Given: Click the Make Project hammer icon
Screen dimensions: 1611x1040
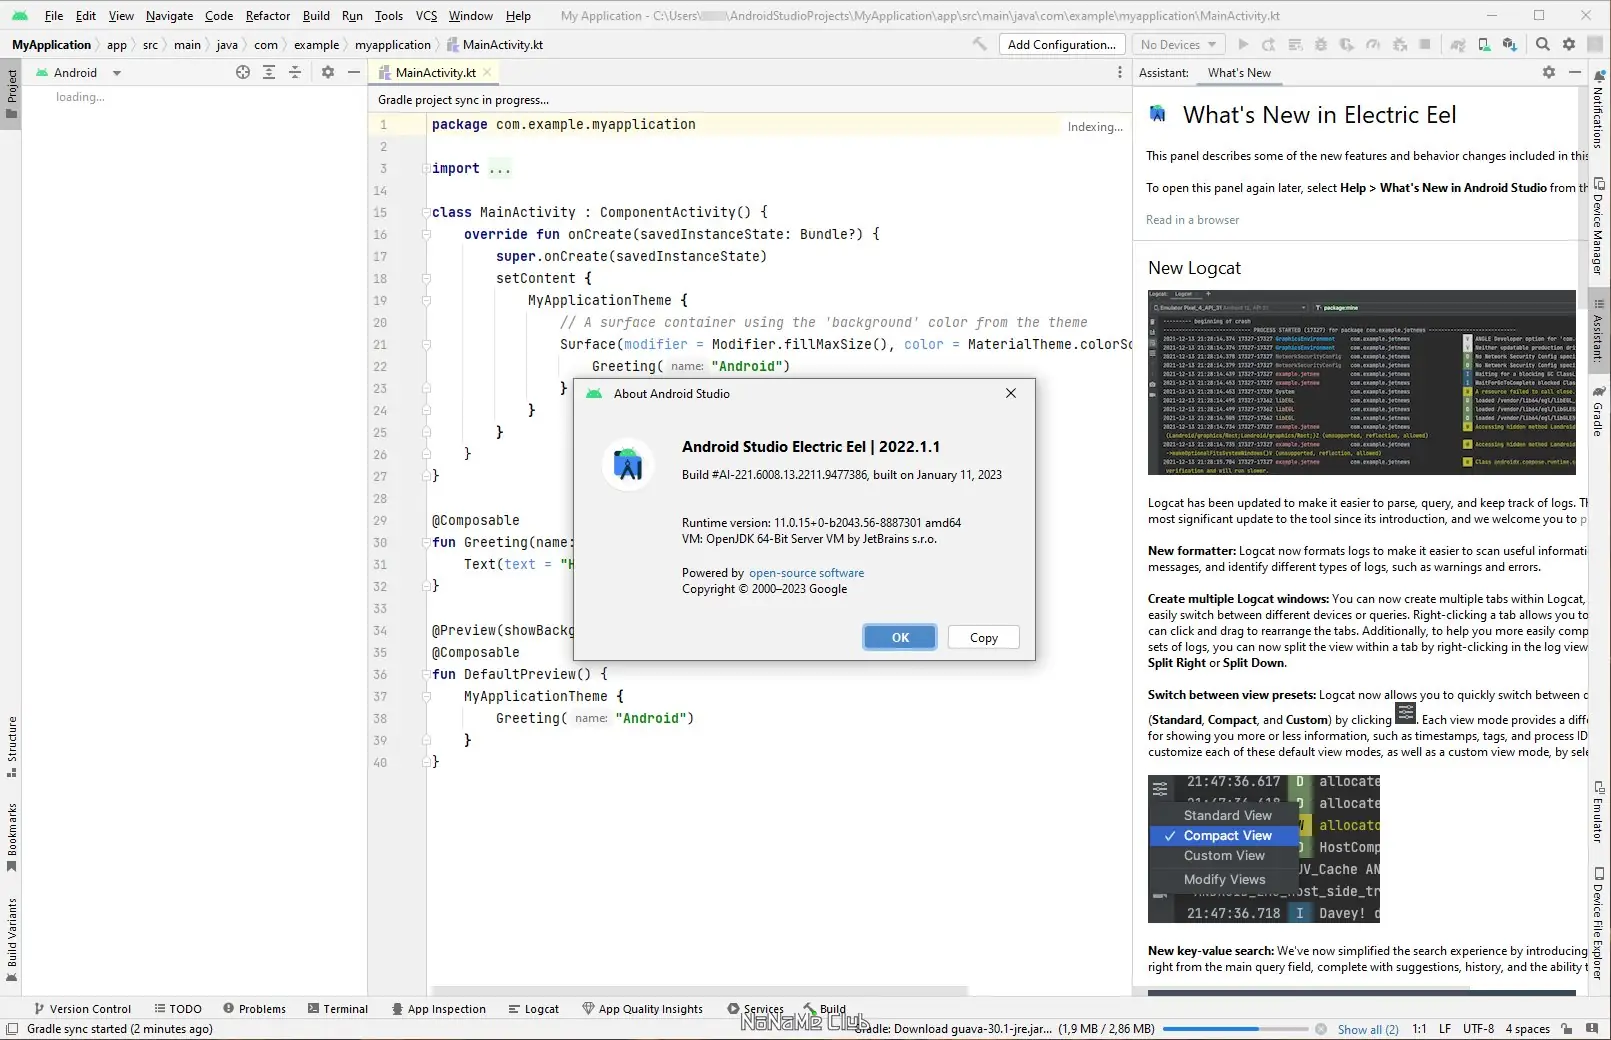Looking at the screenshot, I should [979, 44].
